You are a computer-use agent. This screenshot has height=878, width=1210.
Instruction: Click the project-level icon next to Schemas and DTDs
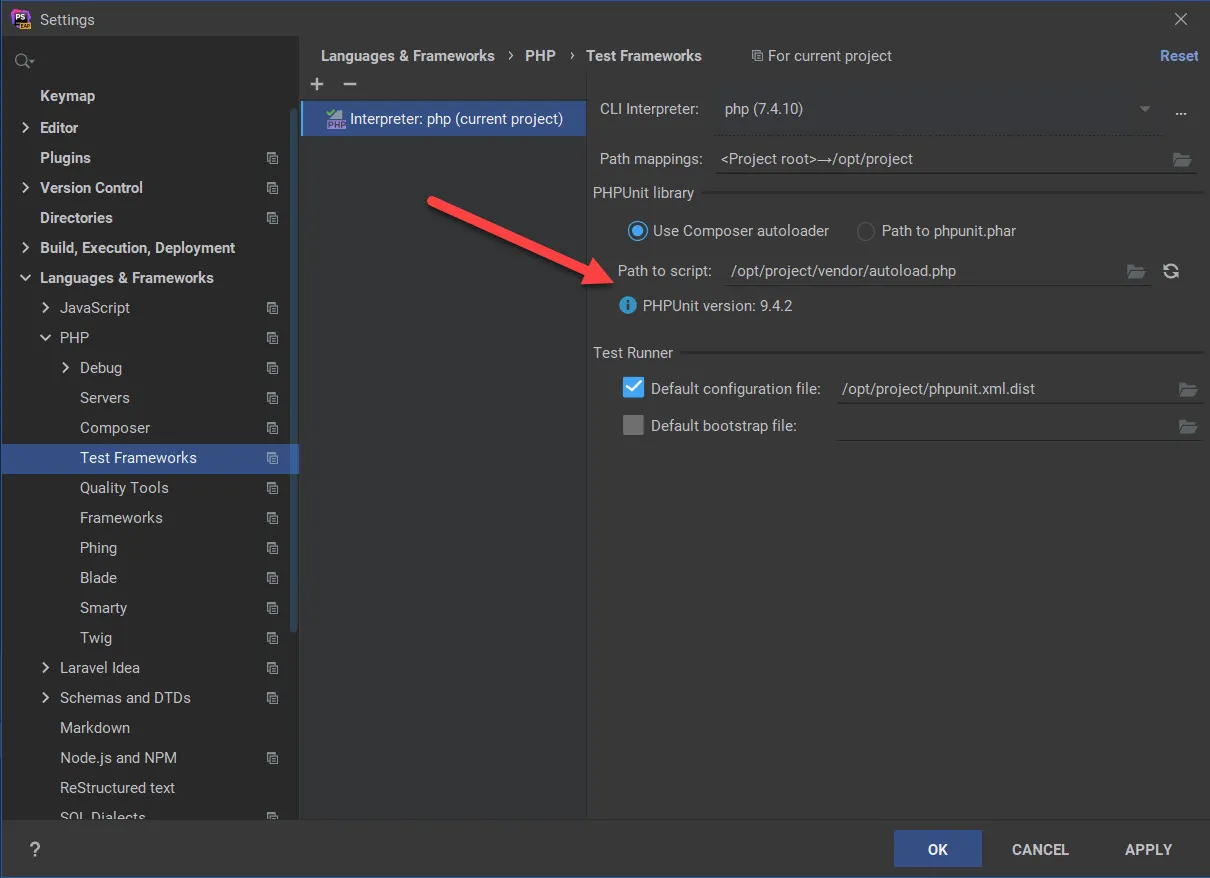click(272, 698)
